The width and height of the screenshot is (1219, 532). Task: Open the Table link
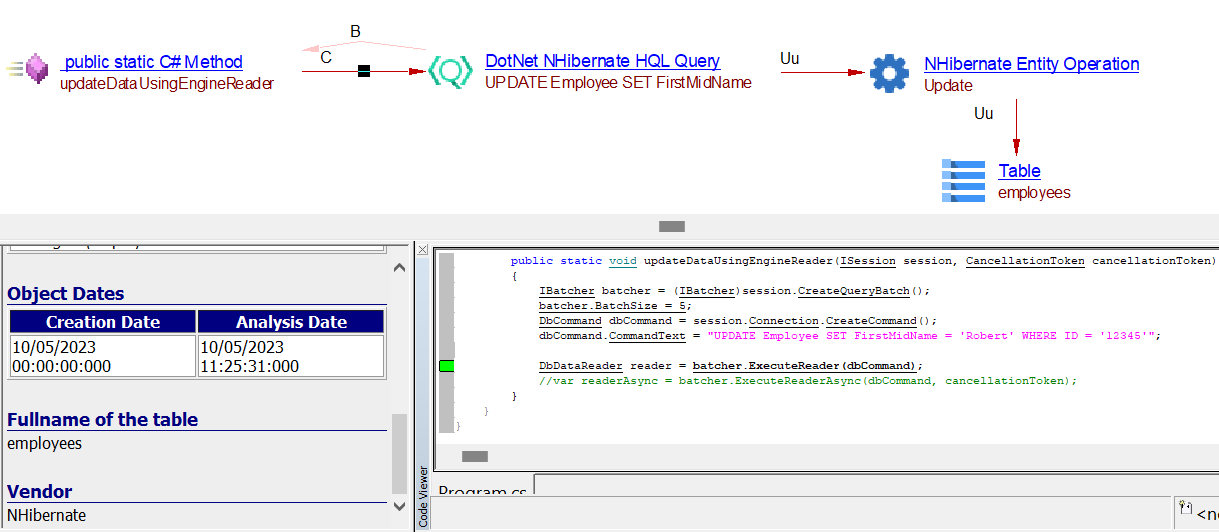(1019, 171)
